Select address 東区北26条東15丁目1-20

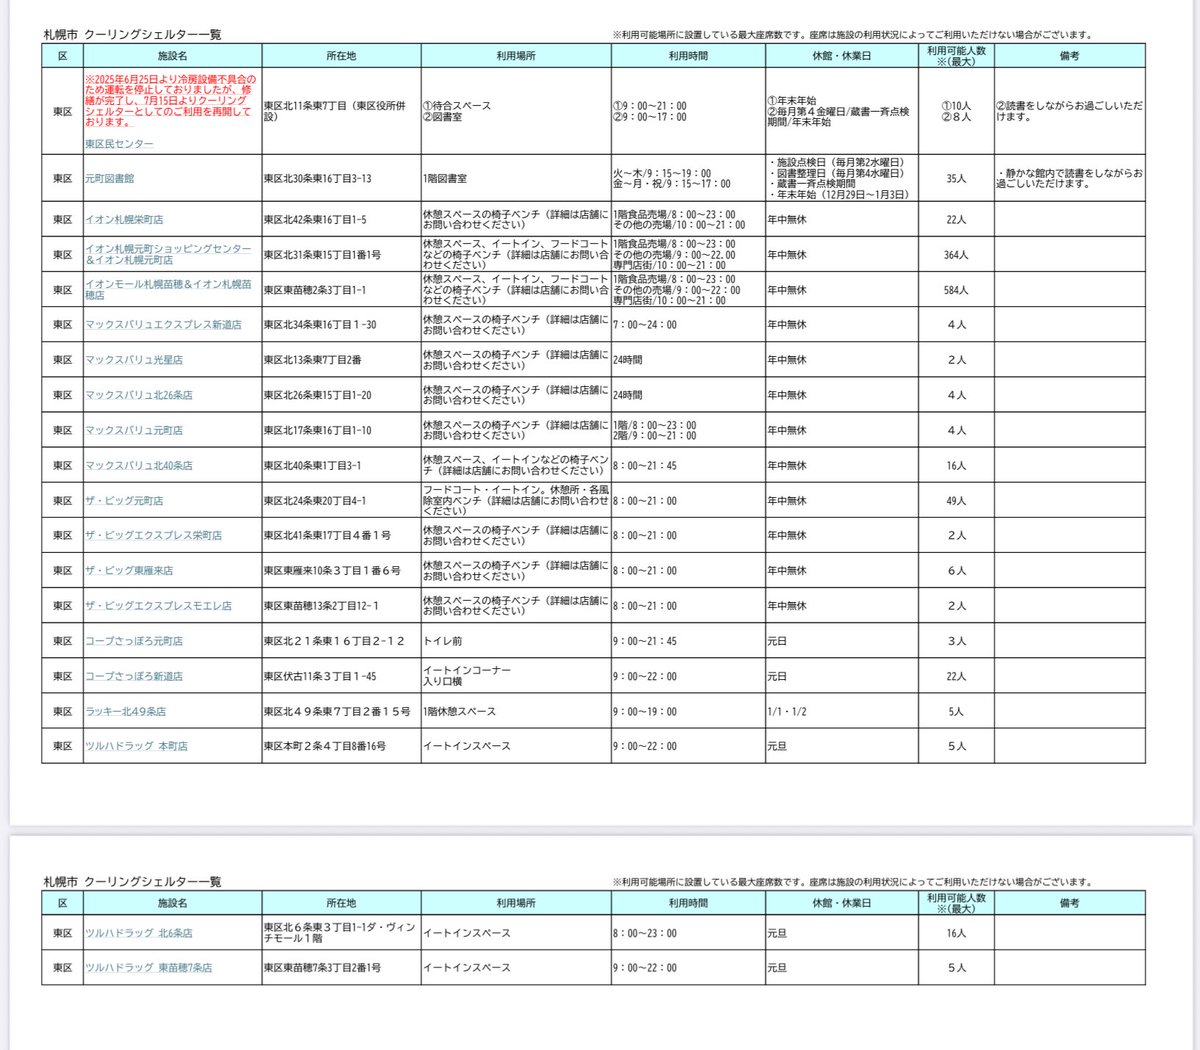(x=318, y=395)
